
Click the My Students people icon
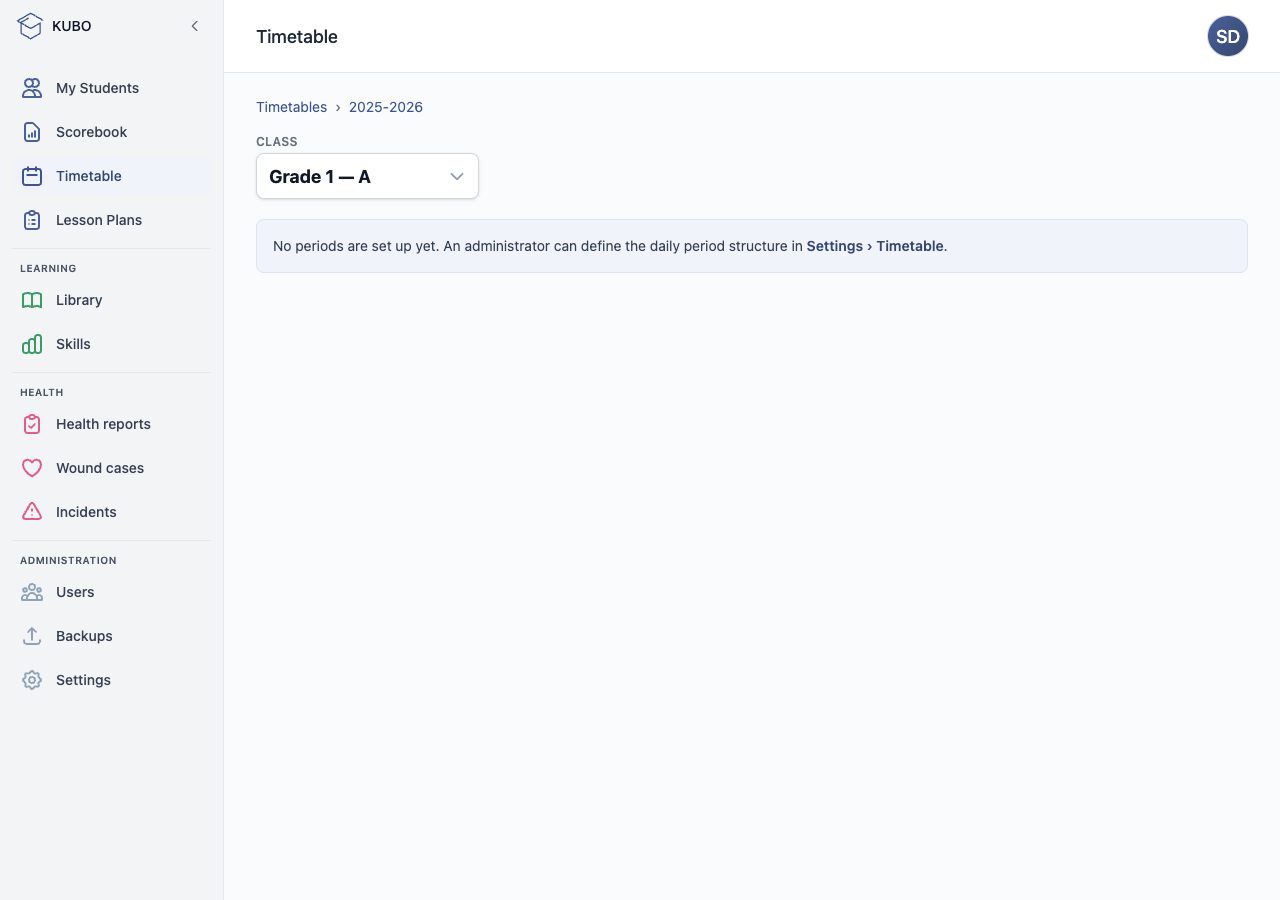pos(32,88)
